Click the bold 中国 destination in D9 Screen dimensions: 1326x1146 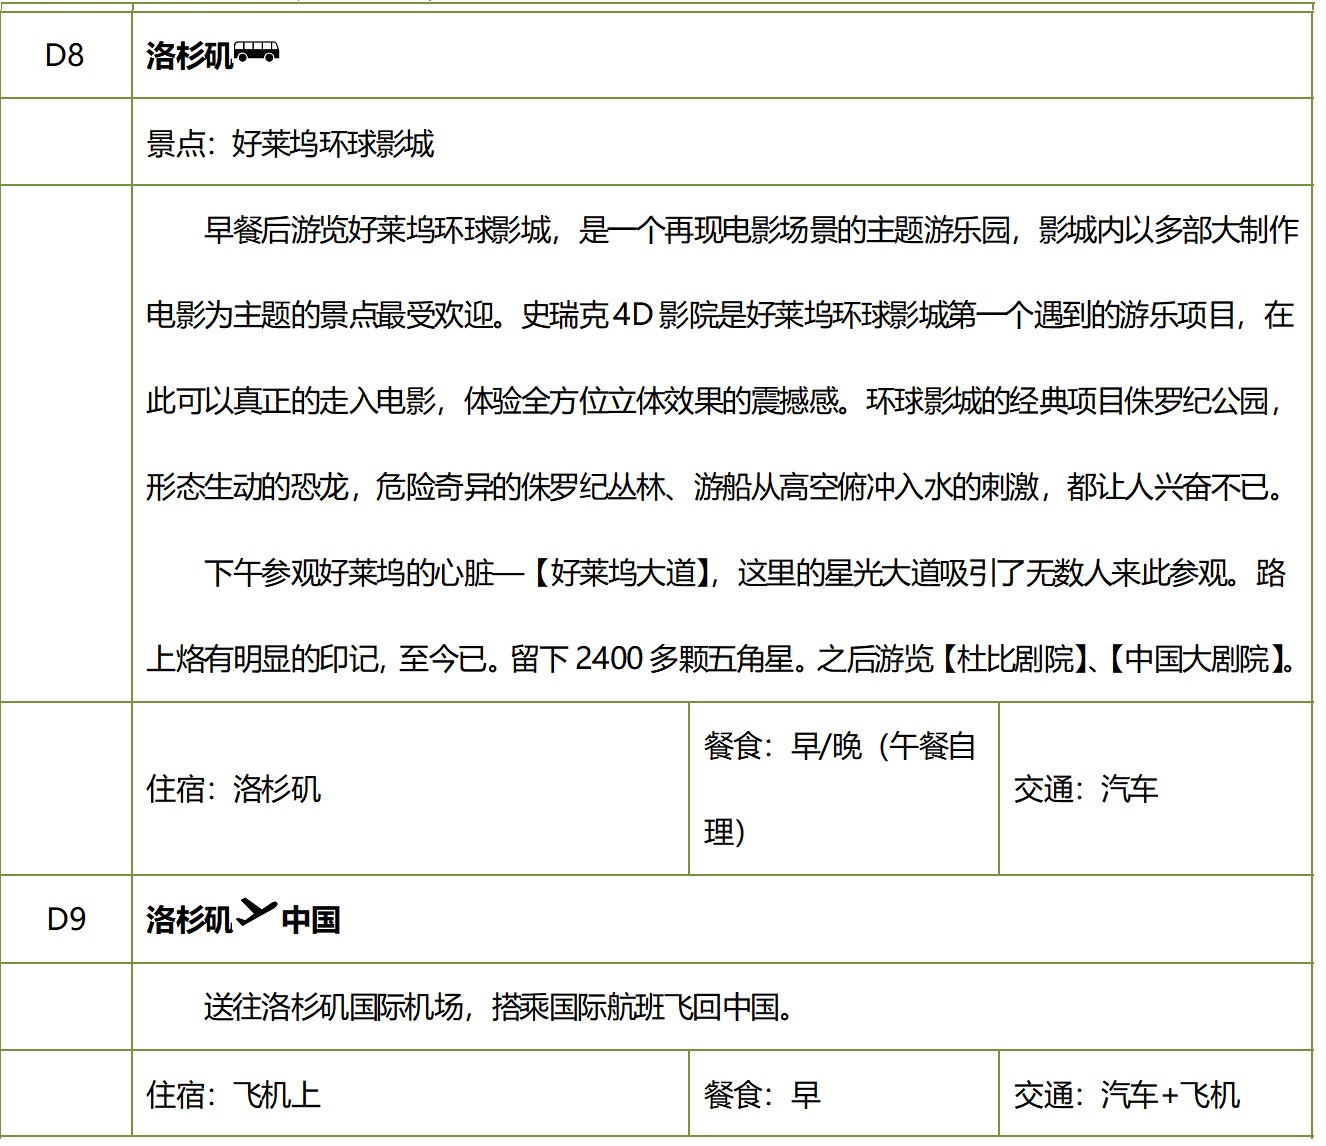click(x=311, y=920)
